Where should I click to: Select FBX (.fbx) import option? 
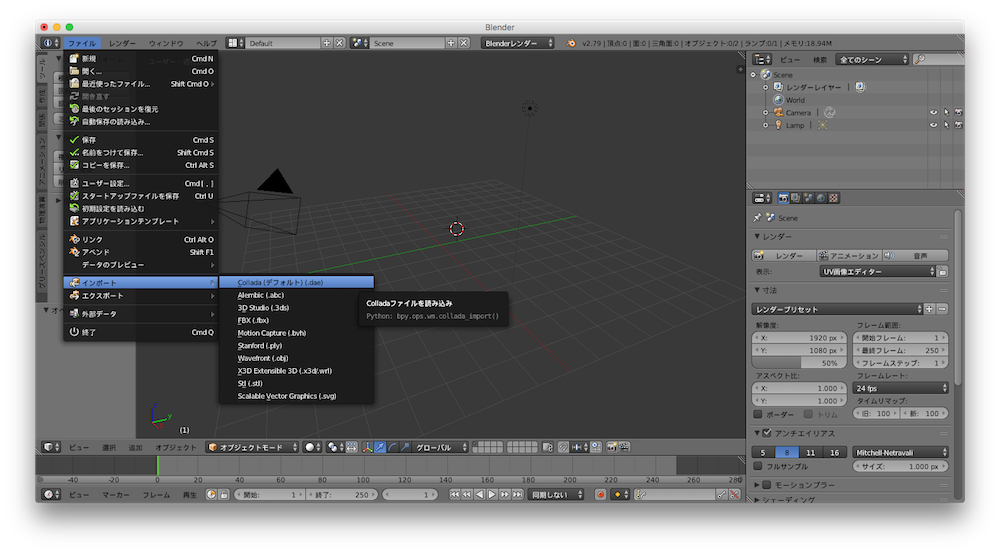click(x=297, y=321)
